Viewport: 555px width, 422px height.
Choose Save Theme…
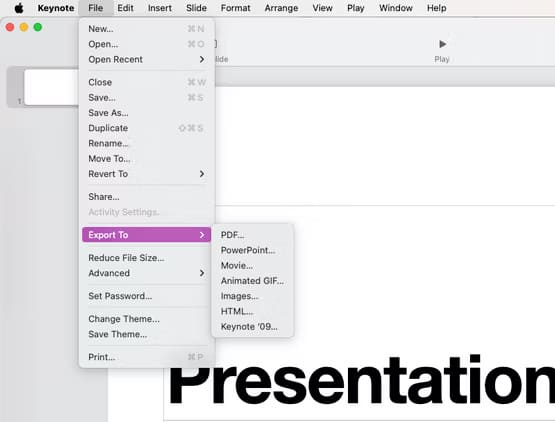tap(147, 334)
